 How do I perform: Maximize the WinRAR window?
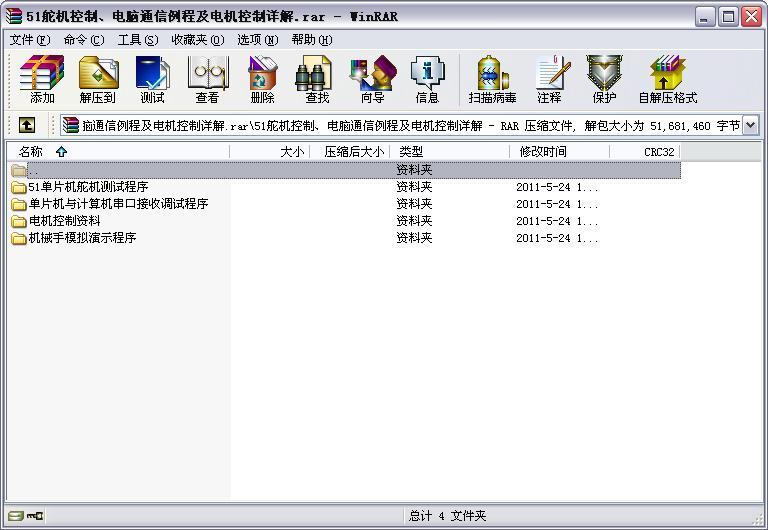(728, 17)
